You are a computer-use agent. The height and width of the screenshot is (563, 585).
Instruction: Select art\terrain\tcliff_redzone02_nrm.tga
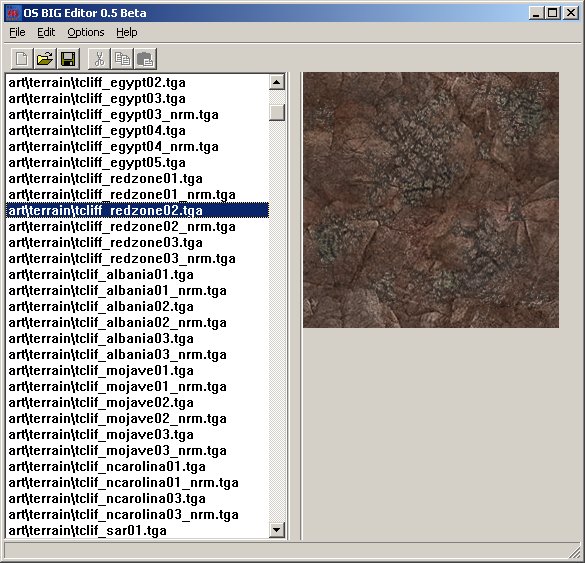137,226
